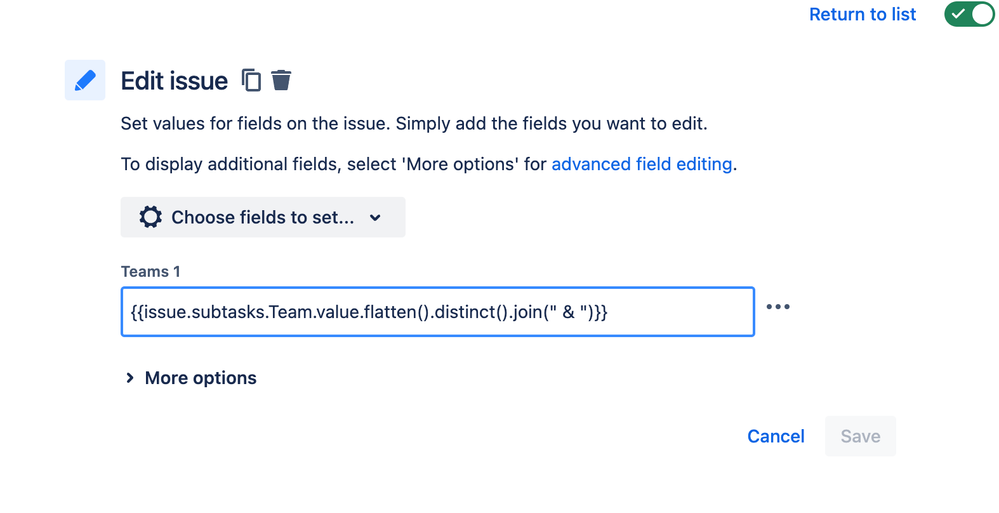
Task: Click the Edit issue heading
Action: [175, 81]
